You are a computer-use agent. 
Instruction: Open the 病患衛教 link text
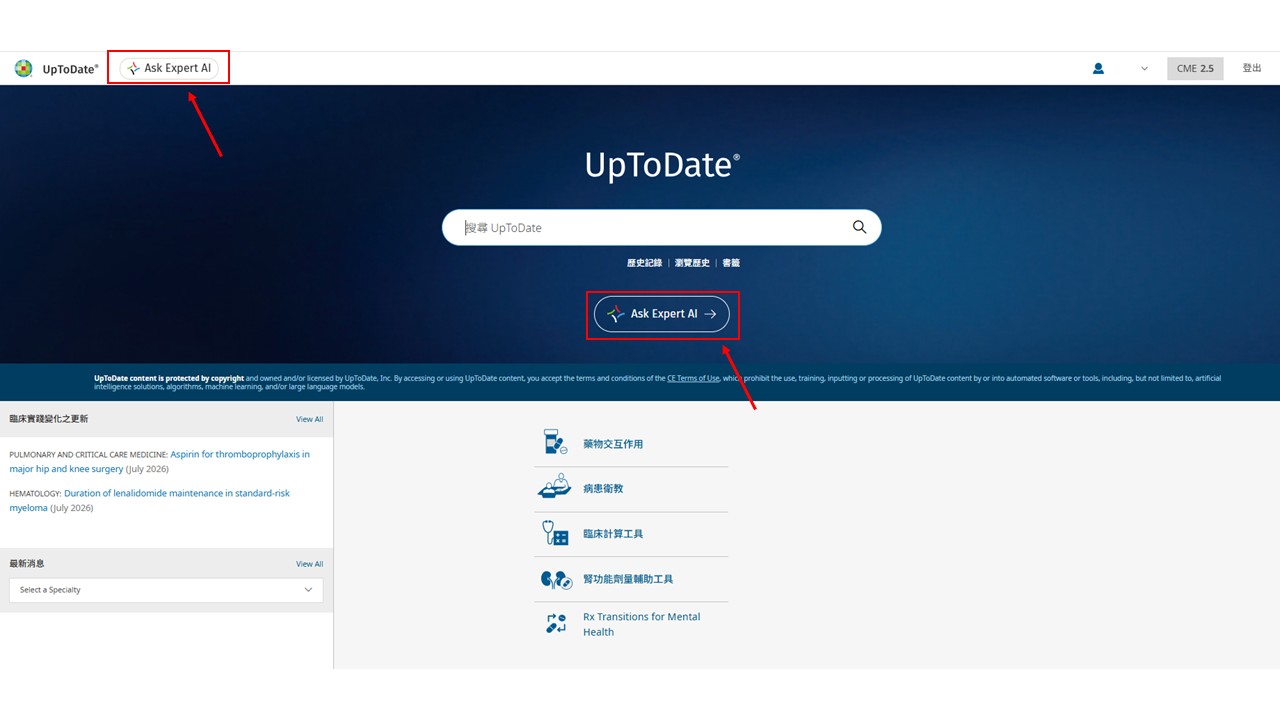pyautogui.click(x=603, y=489)
